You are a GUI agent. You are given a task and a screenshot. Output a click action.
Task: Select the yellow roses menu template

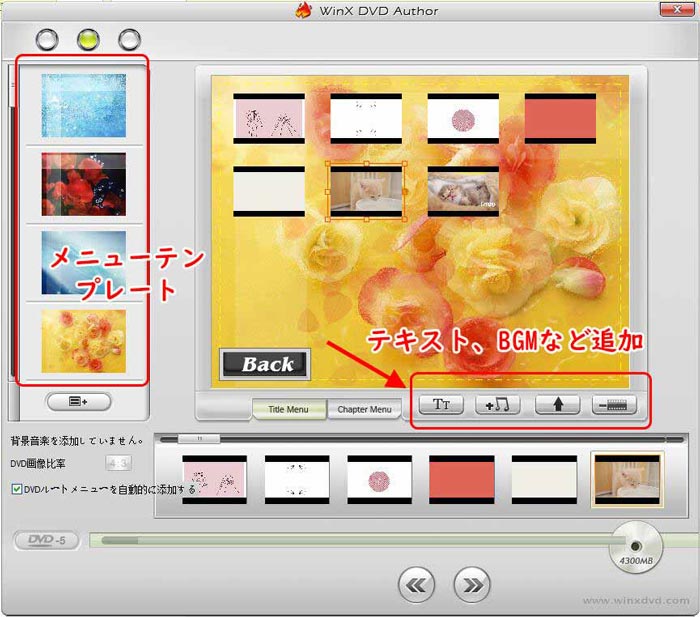84,341
